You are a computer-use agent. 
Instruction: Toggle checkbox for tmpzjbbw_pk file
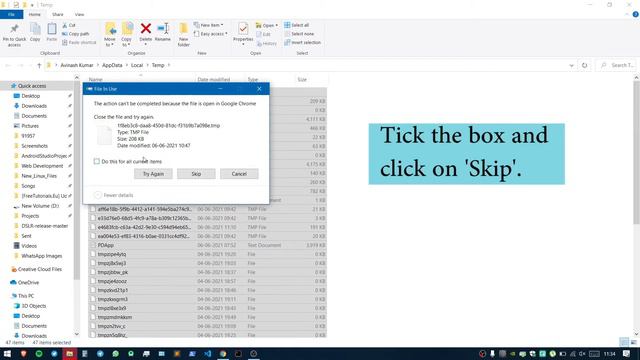93,272
